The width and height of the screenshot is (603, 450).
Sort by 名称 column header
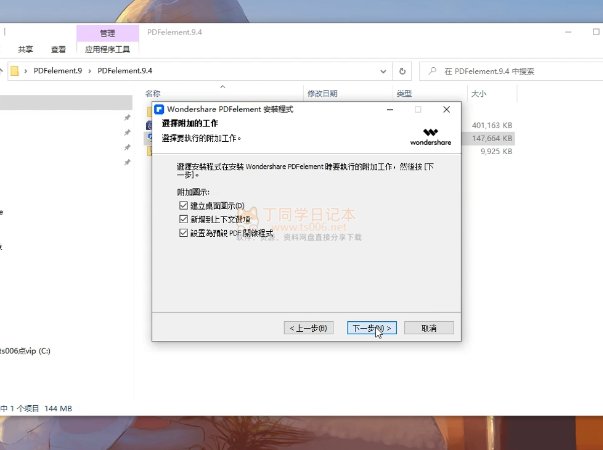153,93
